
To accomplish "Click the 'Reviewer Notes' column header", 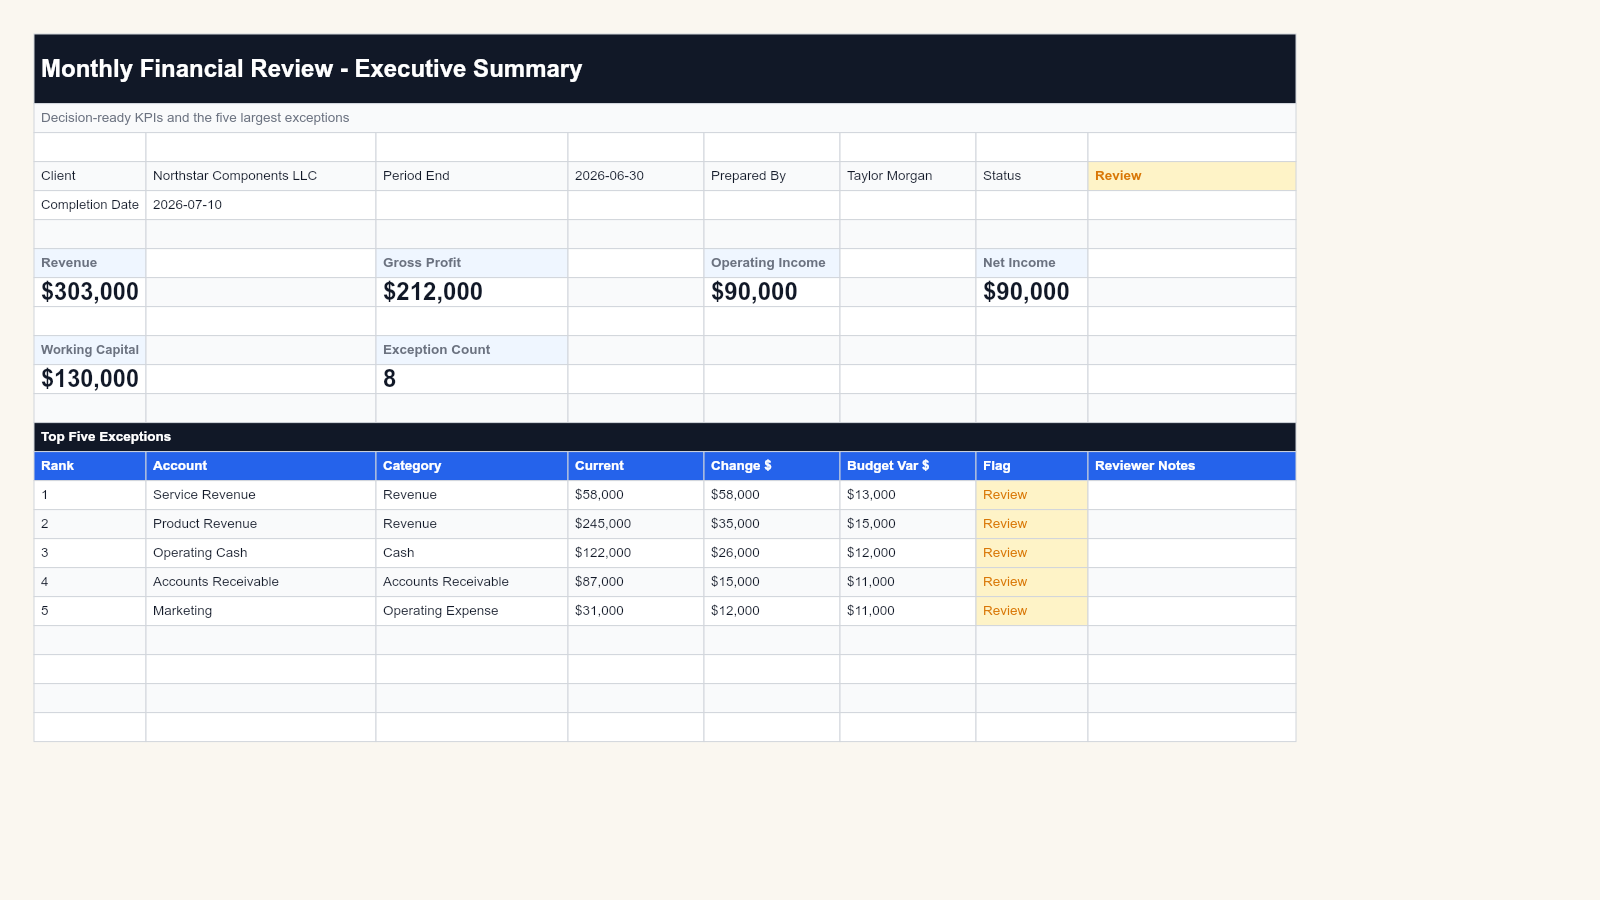I will (x=1192, y=466).
